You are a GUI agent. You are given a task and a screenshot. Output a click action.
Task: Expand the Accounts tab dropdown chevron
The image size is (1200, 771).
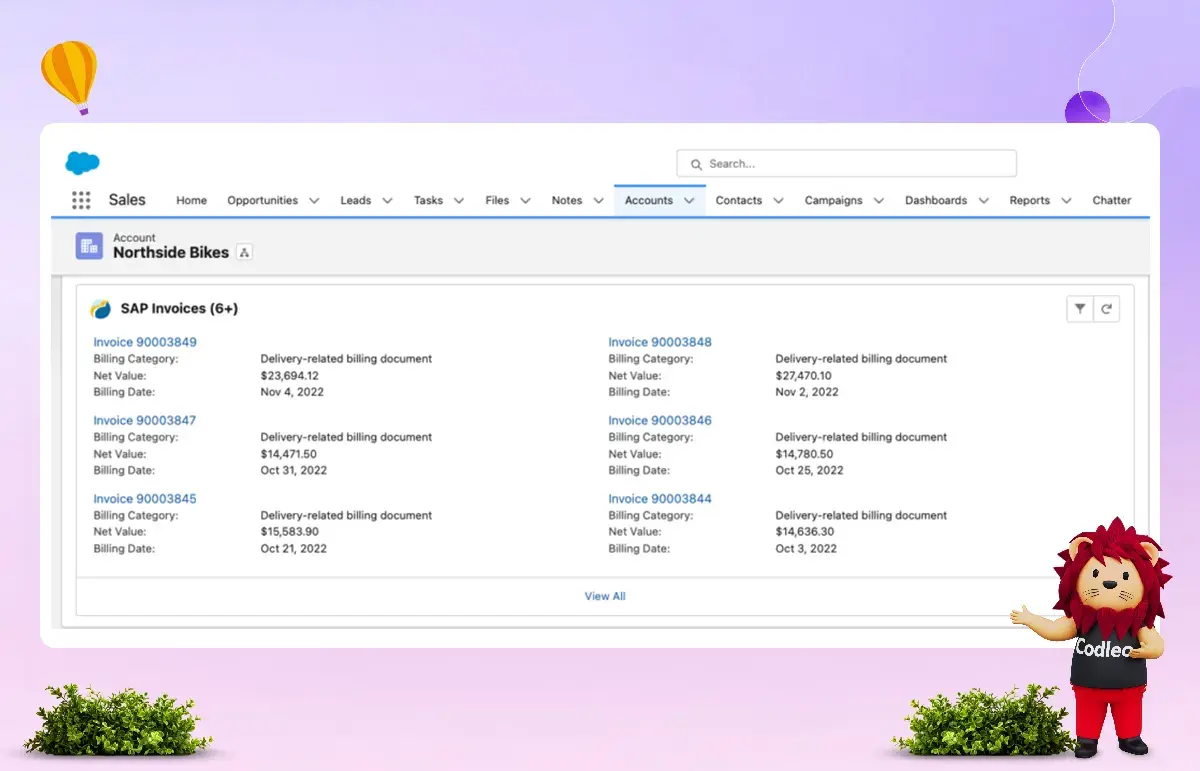pyautogui.click(x=689, y=201)
